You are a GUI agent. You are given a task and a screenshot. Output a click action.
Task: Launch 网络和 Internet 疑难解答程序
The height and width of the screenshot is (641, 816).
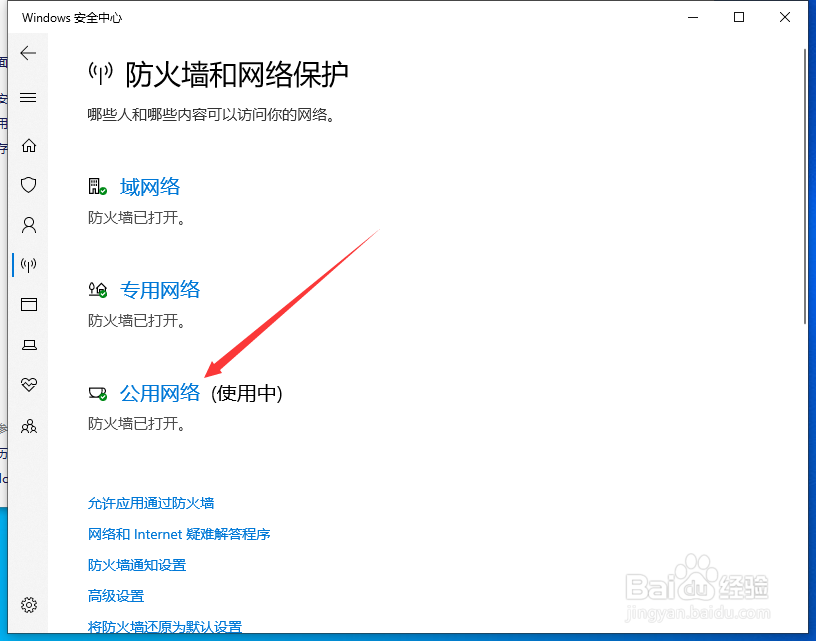(178, 534)
